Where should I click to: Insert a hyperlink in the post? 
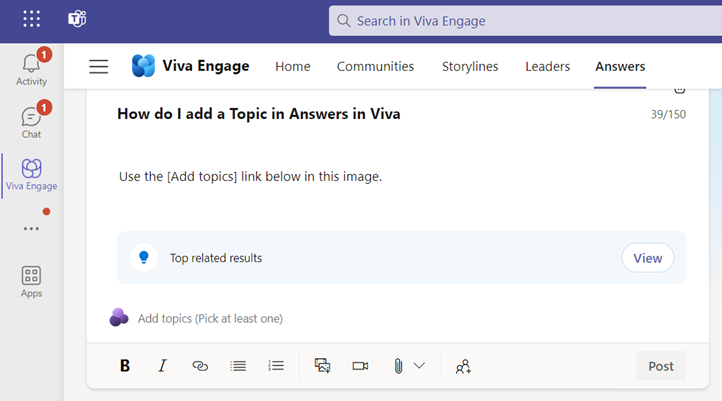pos(200,366)
